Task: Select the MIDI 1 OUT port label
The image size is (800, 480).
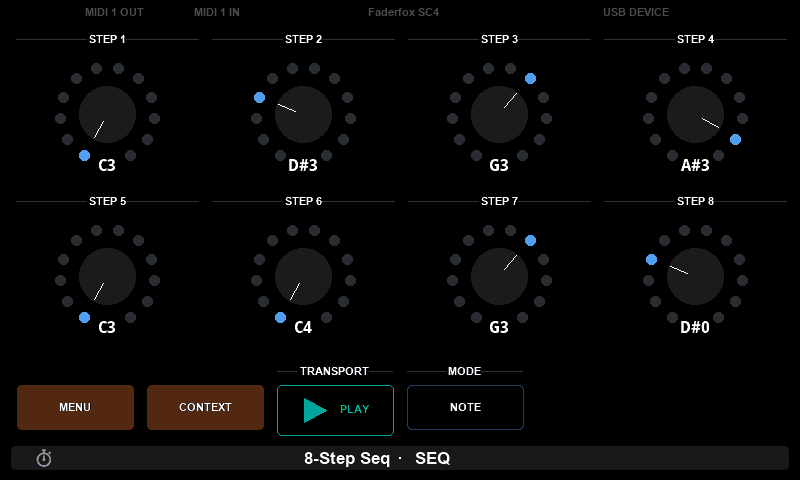Action: [114, 12]
